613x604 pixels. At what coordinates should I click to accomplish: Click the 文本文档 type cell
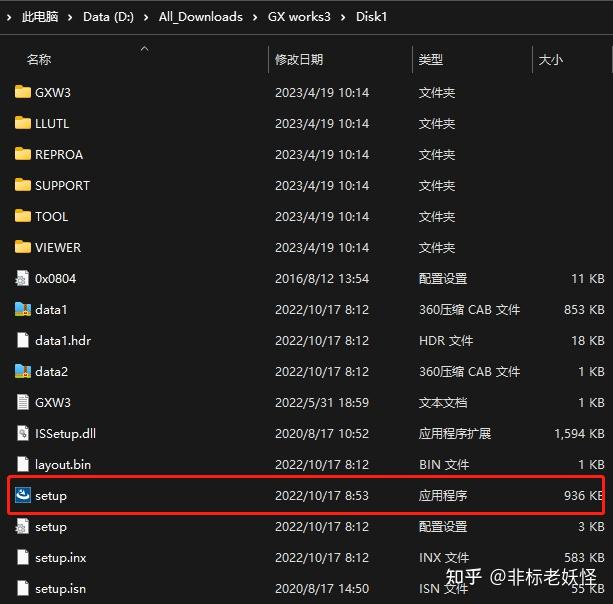point(443,402)
